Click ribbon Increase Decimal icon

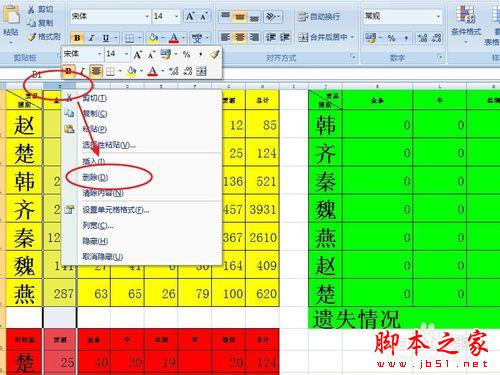tap(422, 38)
